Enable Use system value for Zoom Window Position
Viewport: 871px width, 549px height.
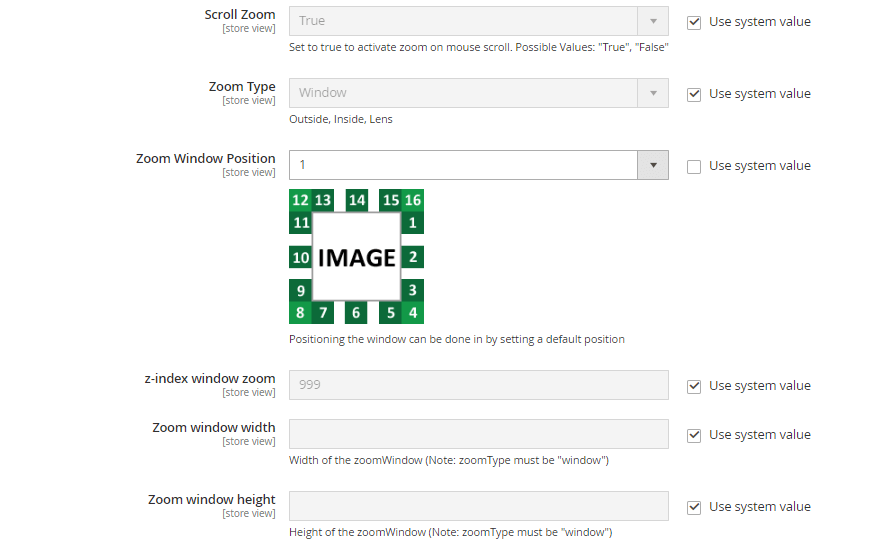[694, 166]
